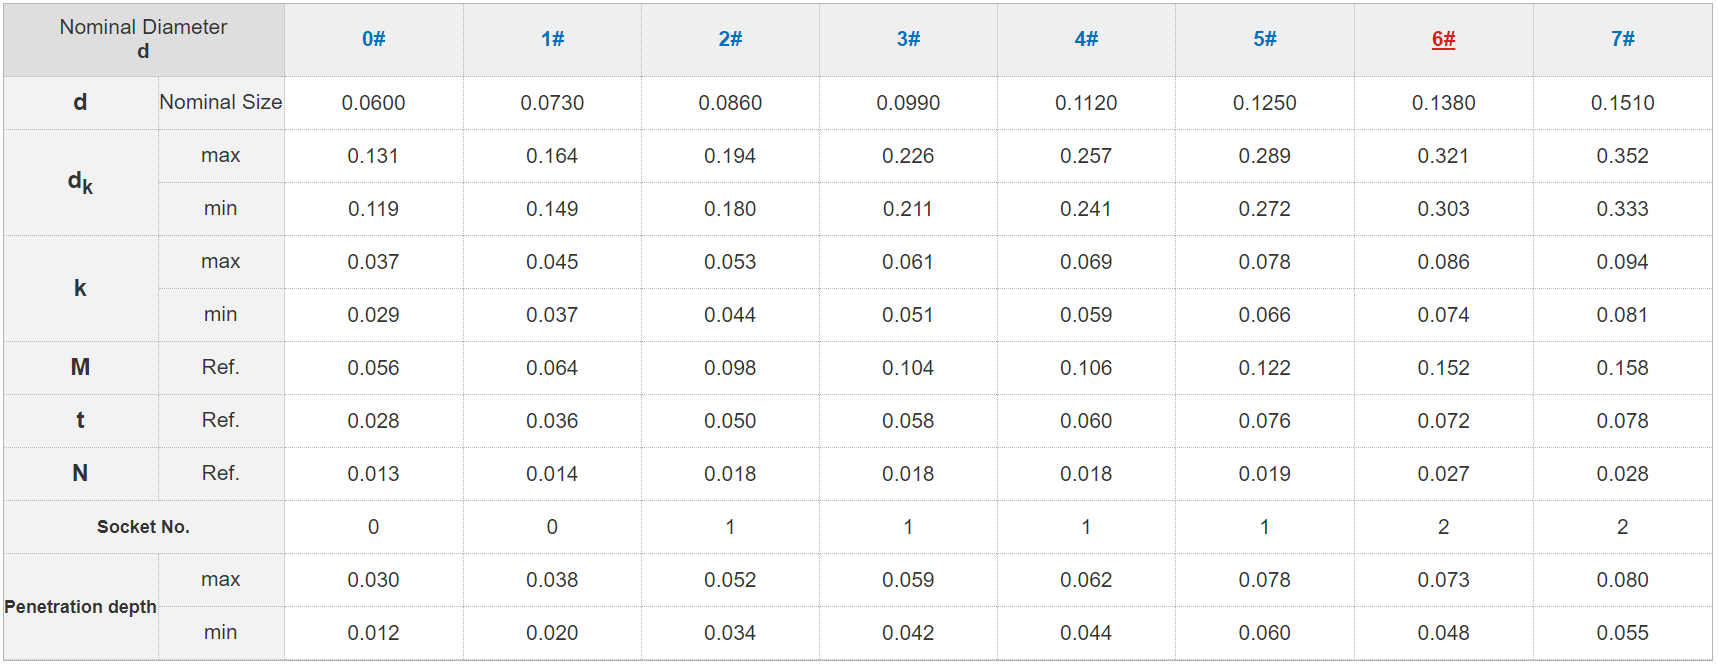Click the dk max value 0.226
Viewport: 1718px width, 665px height.
tap(908, 156)
